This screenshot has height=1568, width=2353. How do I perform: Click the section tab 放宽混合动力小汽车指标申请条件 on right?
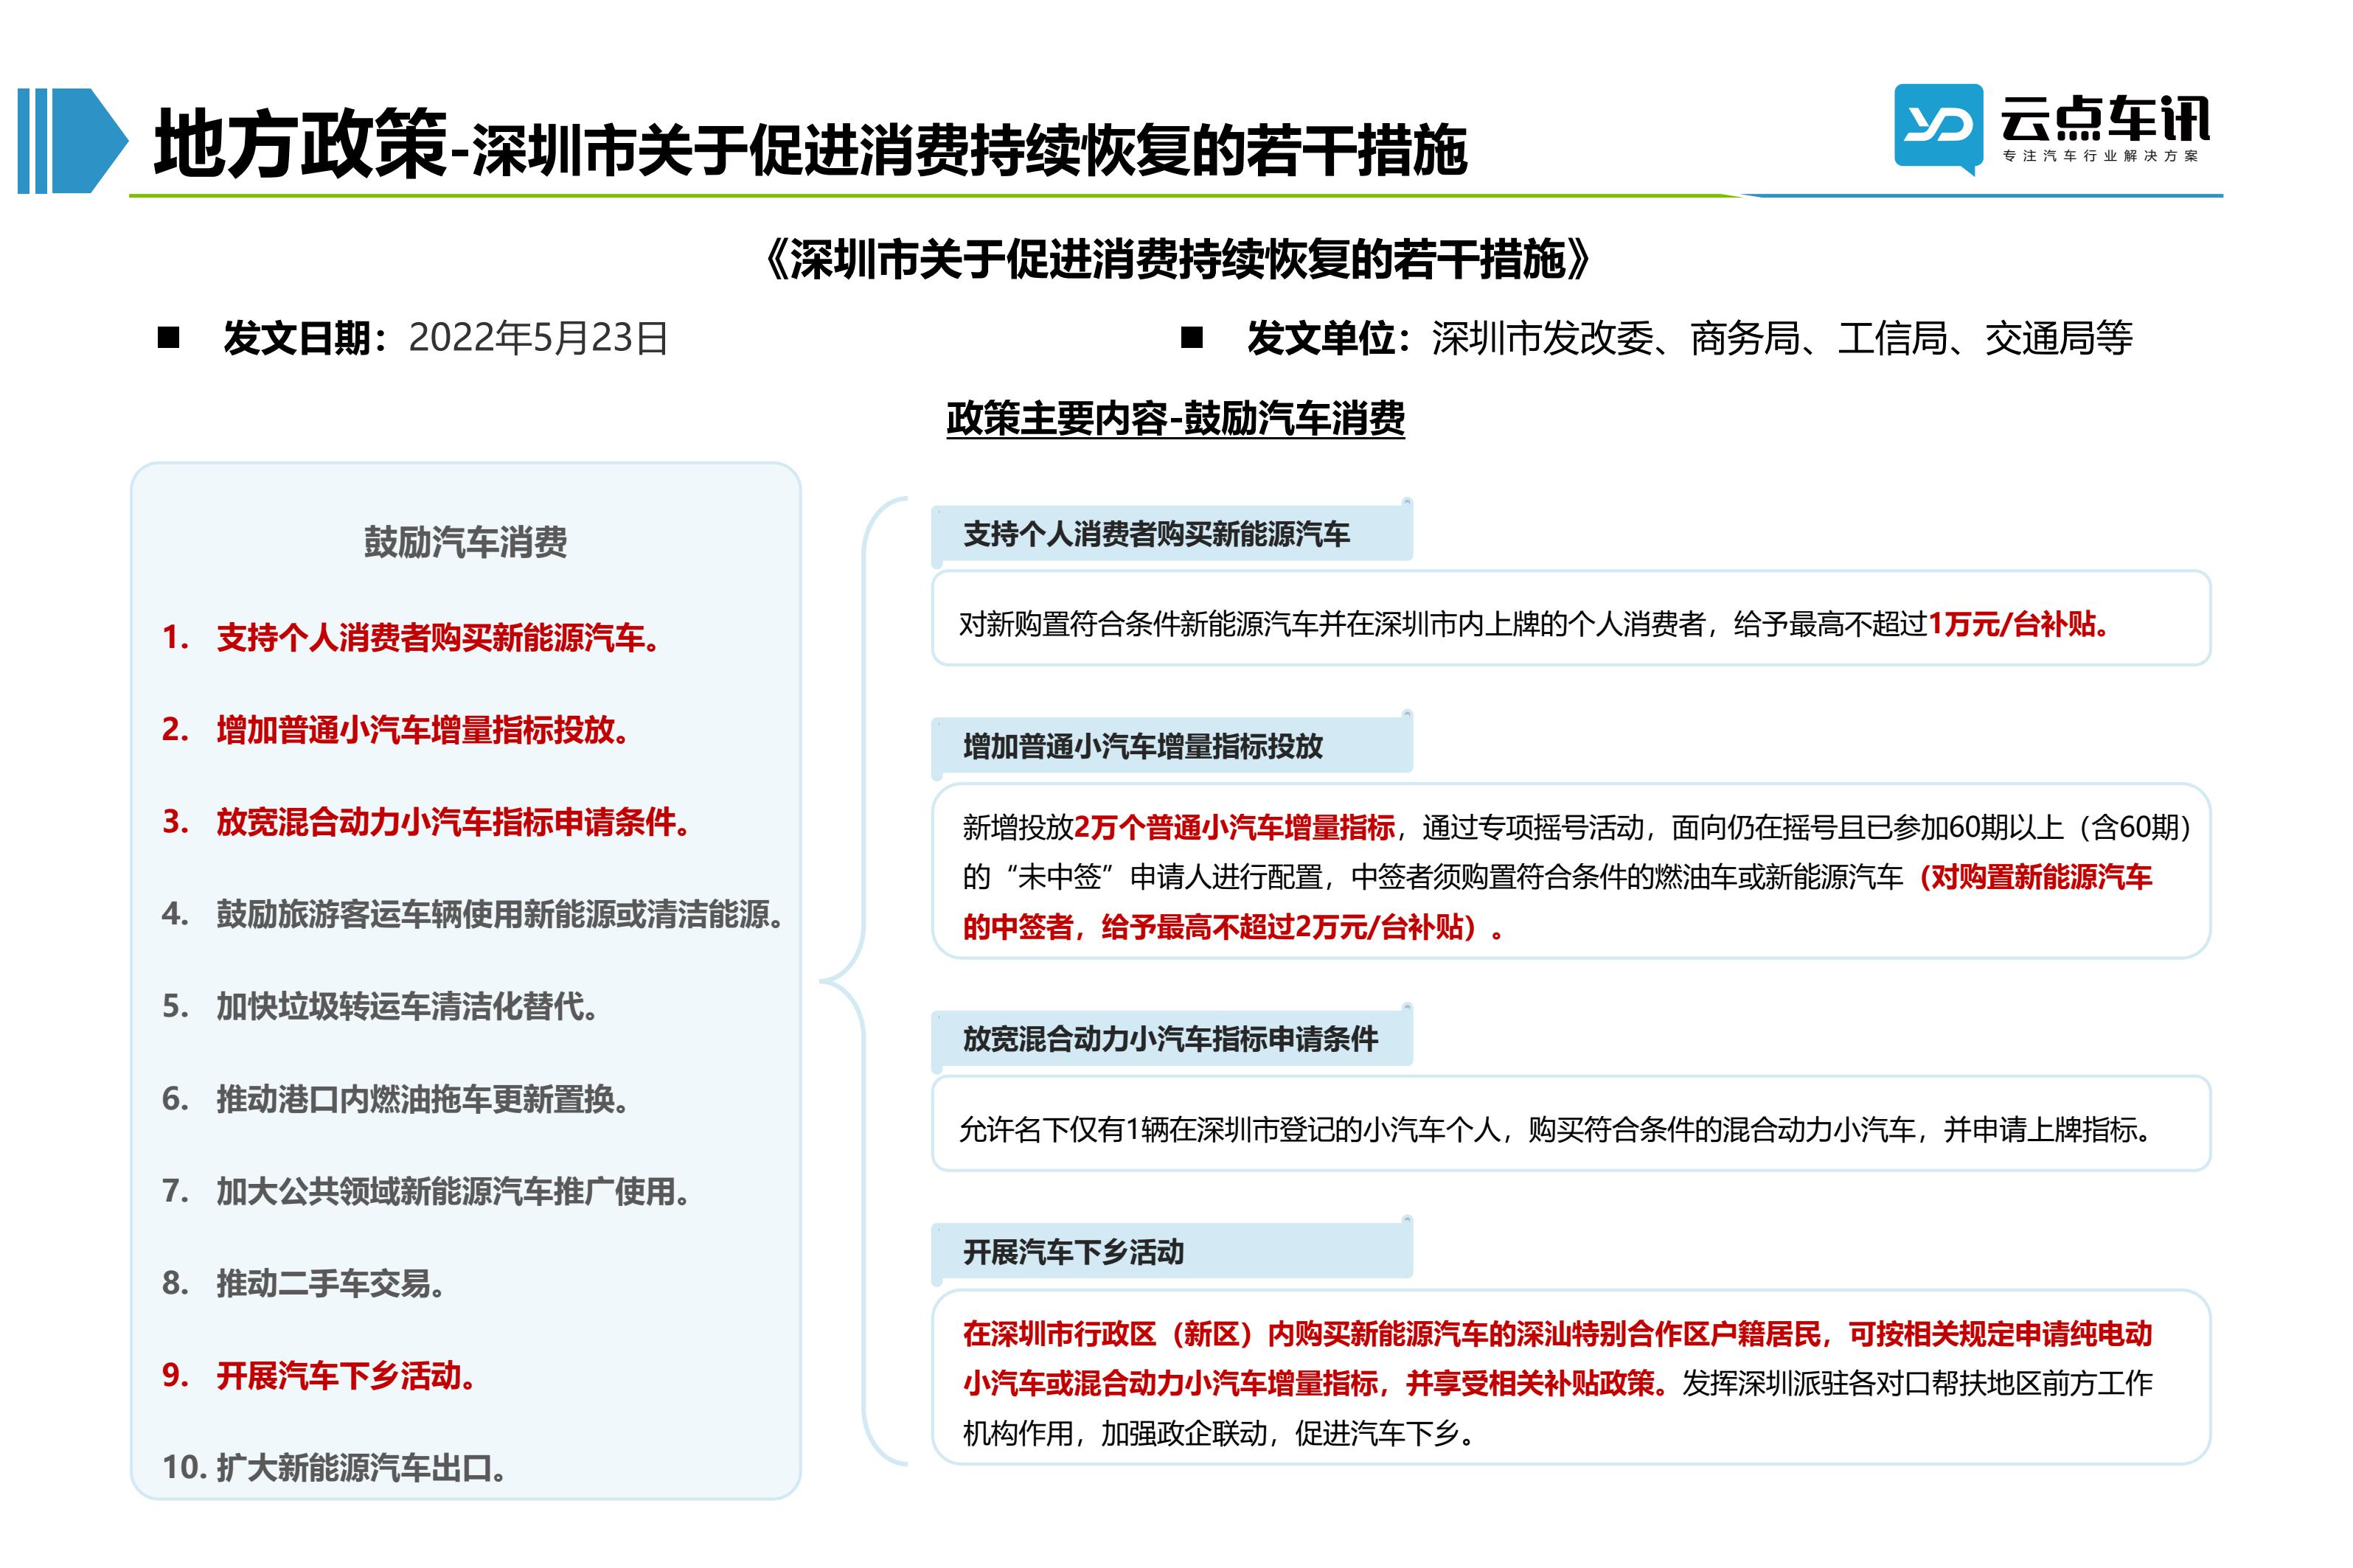[1171, 1039]
